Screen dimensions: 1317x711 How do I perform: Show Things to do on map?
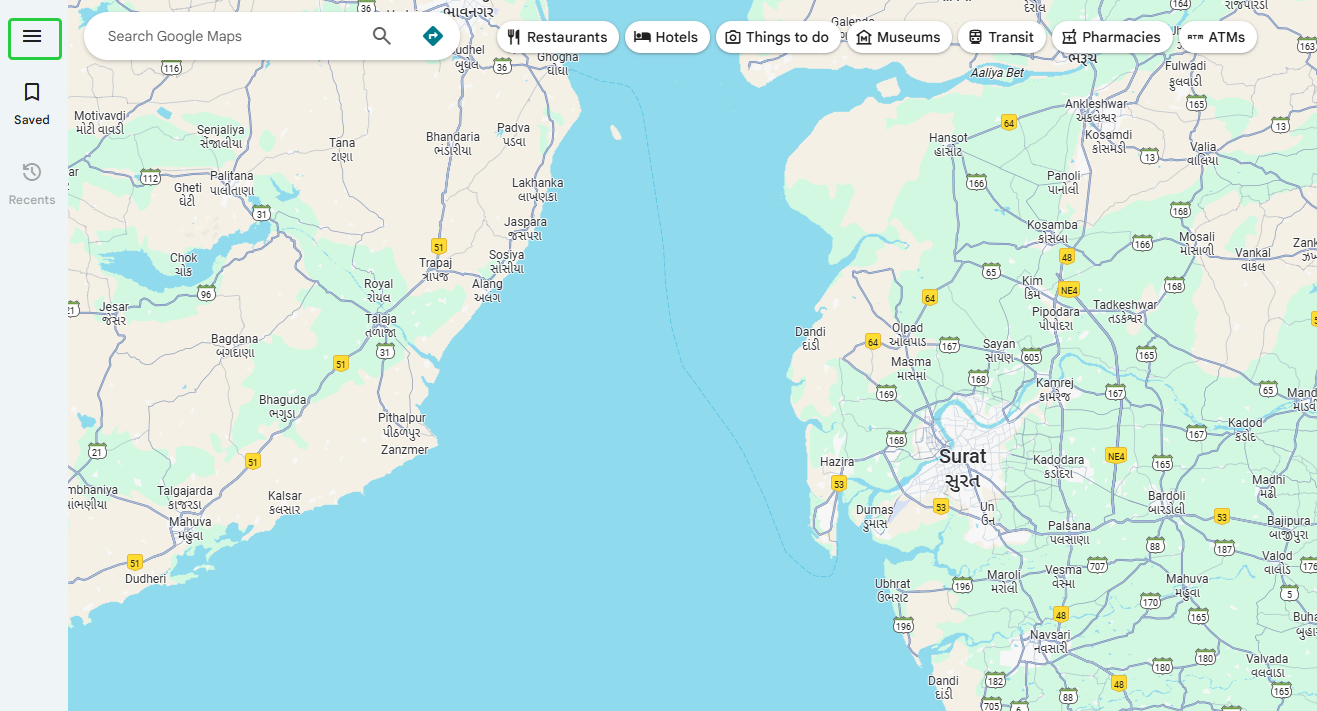(x=777, y=37)
